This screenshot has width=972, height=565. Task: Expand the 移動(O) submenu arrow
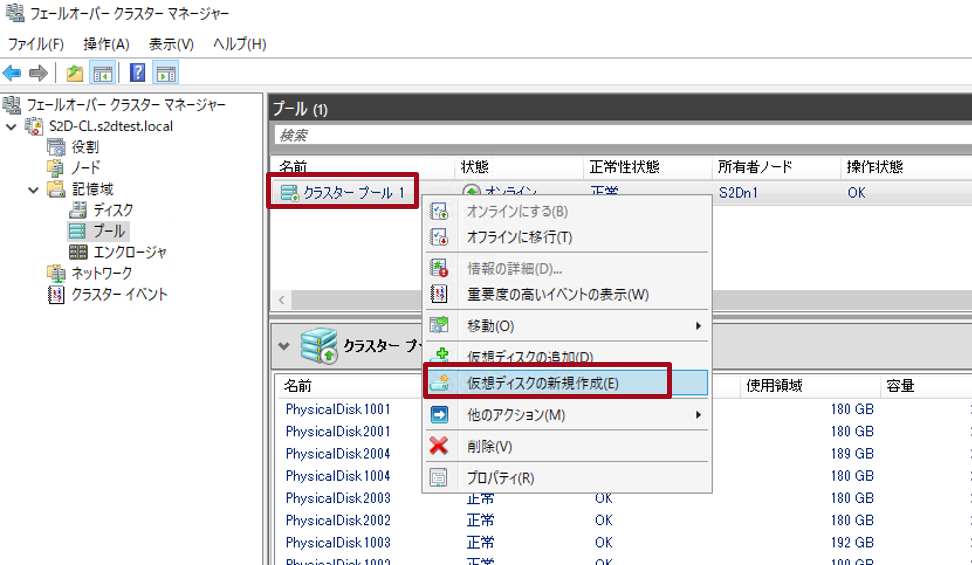click(x=699, y=326)
